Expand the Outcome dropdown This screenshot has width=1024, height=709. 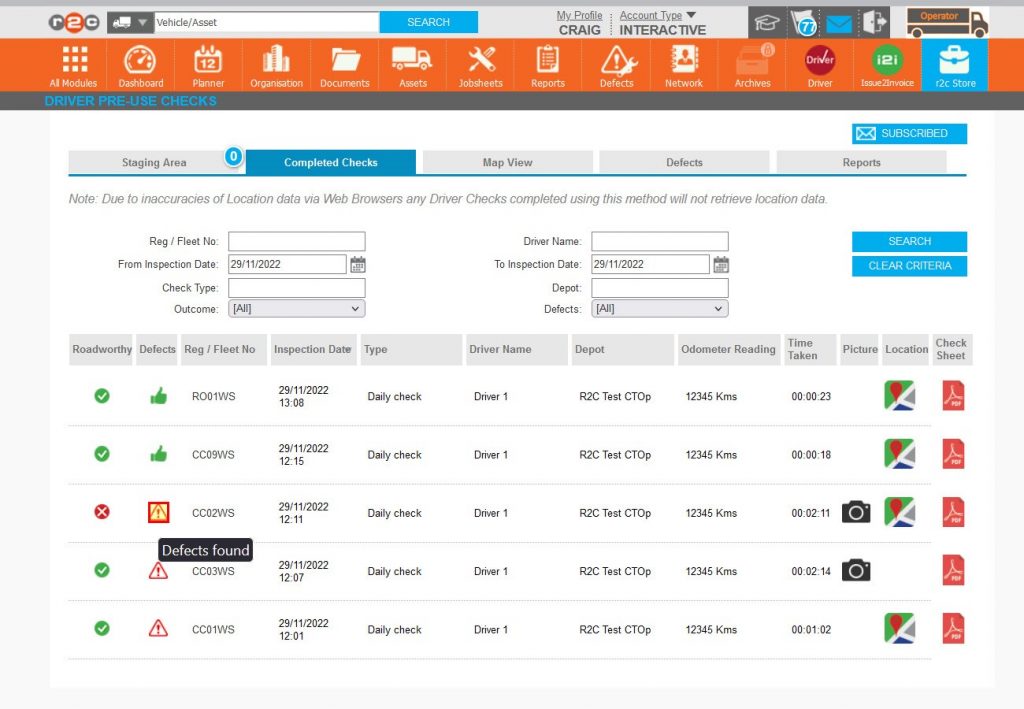click(296, 309)
